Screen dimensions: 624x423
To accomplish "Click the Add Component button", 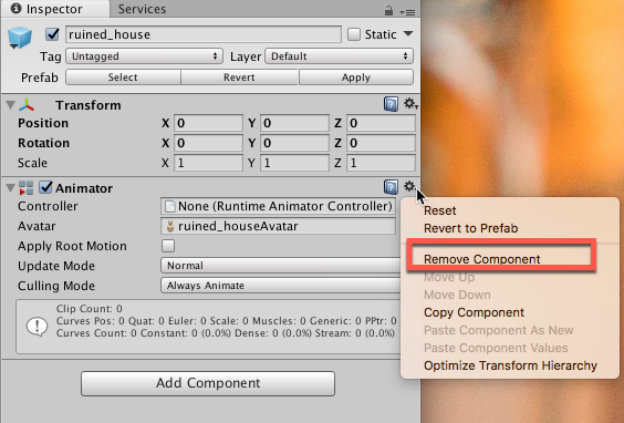I will pyautogui.click(x=208, y=383).
